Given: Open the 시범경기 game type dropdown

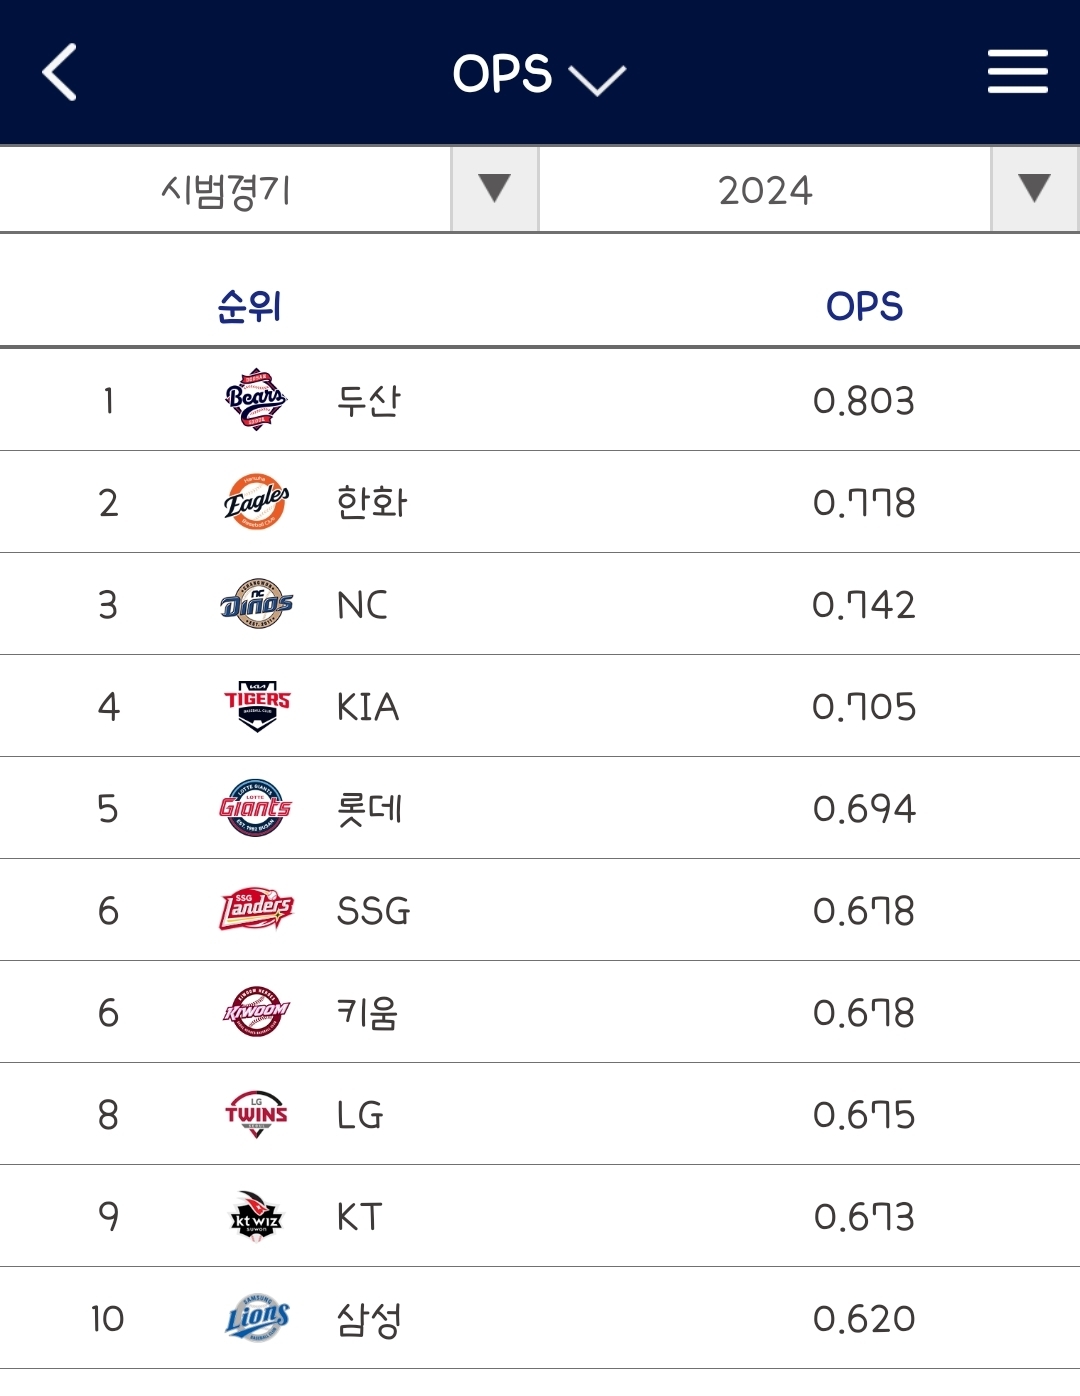Looking at the screenshot, I should (269, 190).
